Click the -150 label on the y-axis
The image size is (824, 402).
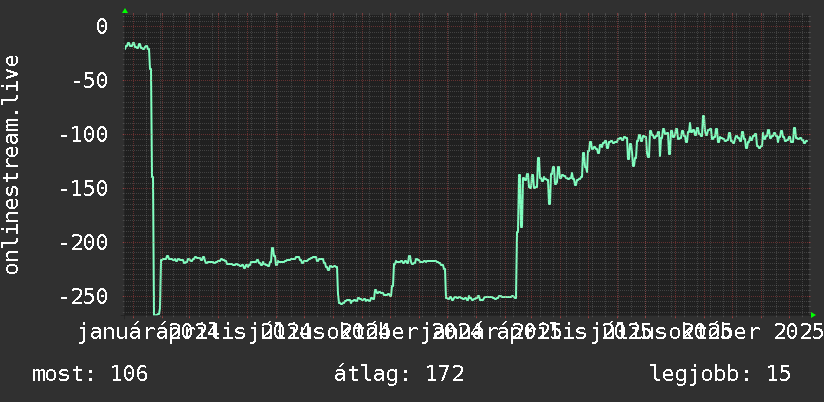tap(84, 189)
